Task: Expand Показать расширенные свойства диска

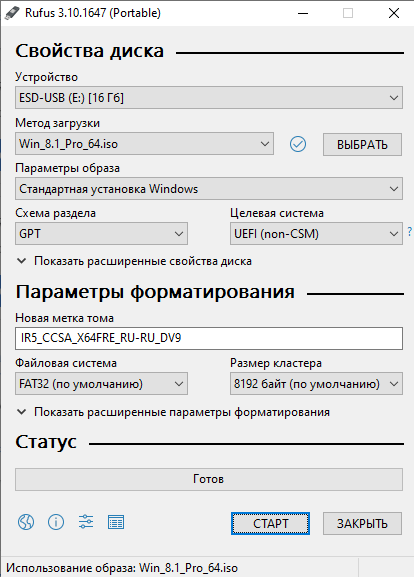Action: 135,261
